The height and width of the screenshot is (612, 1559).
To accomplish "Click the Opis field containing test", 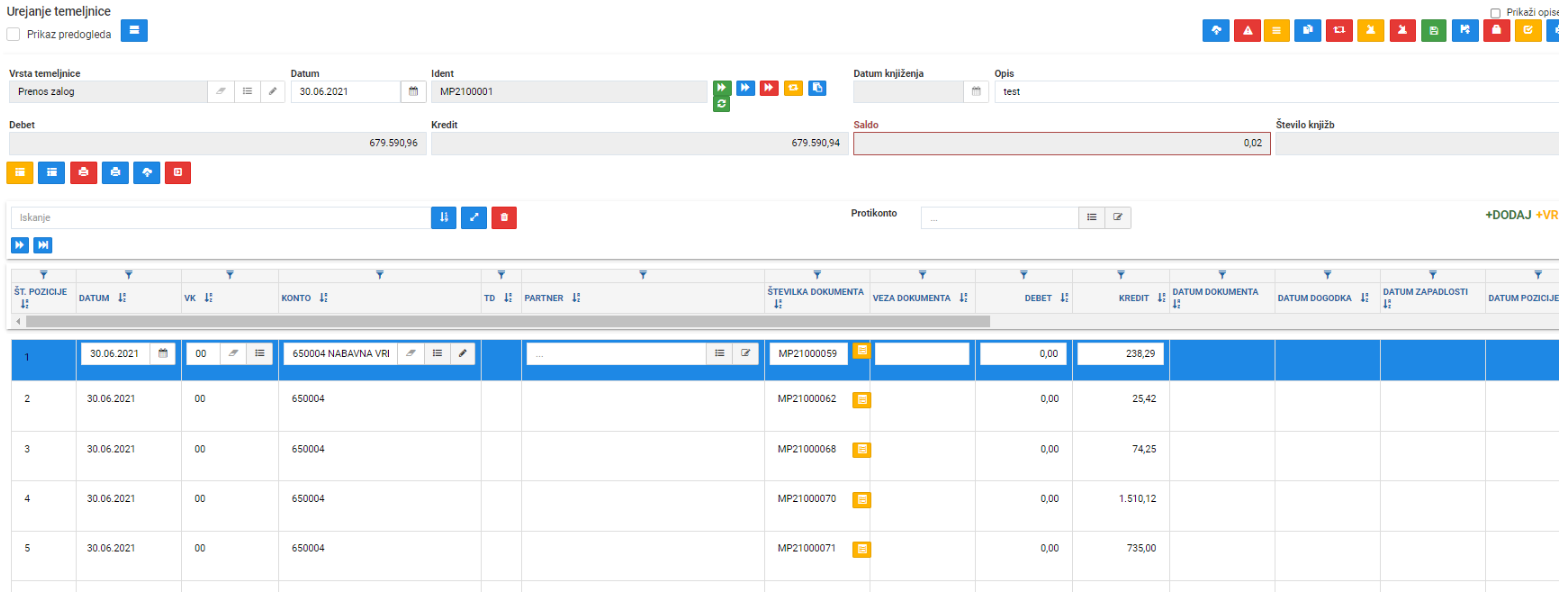I will pyautogui.click(x=1276, y=92).
